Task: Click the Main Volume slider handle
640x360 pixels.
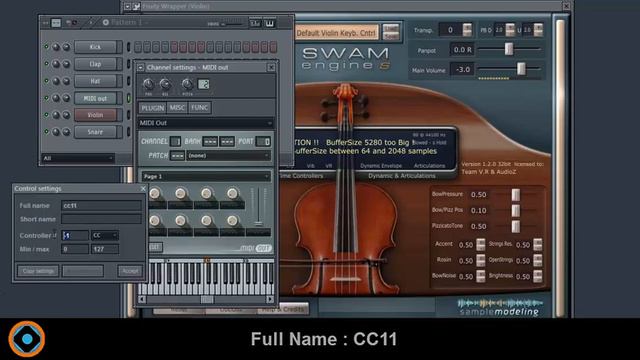Action: click(521, 69)
